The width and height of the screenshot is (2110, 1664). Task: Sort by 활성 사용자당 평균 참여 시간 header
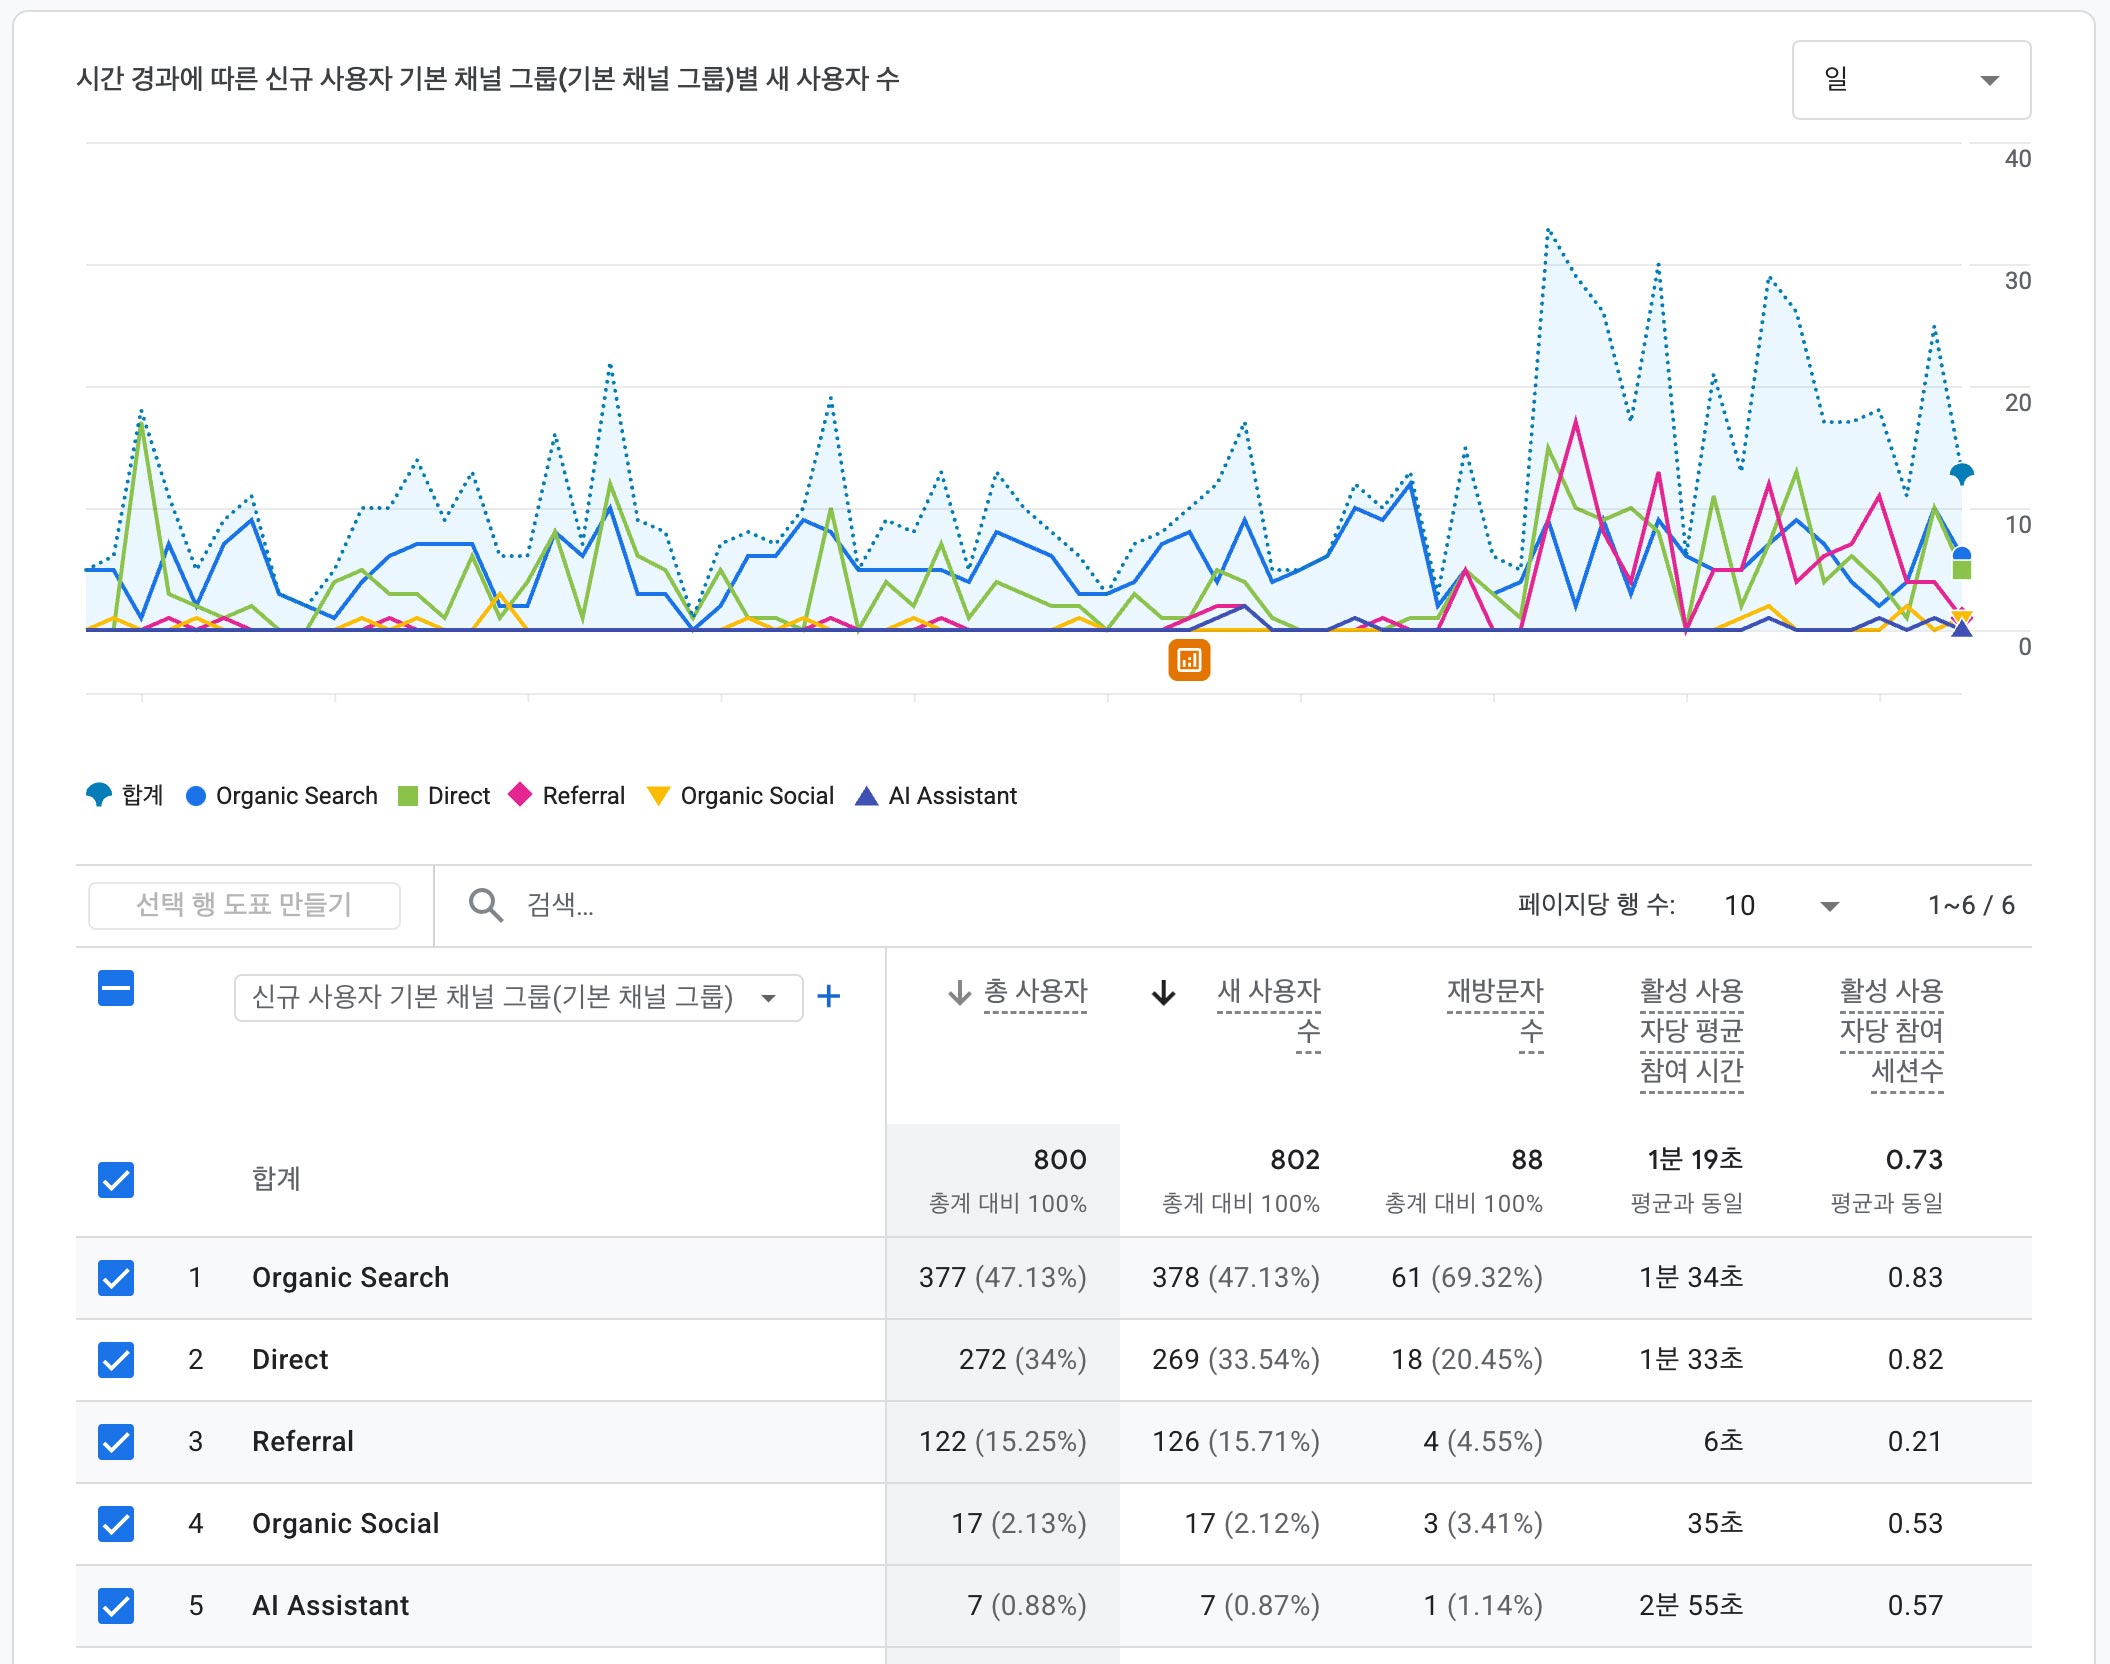pyautogui.click(x=1692, y=1032)
